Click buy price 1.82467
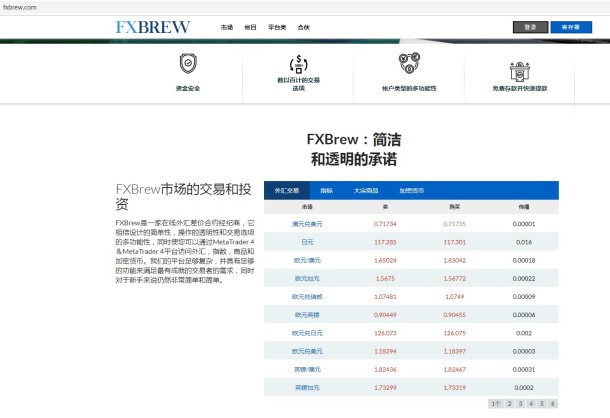Viewport: 610px width, 418px height. pyautogui.click(x=454, y=369)
